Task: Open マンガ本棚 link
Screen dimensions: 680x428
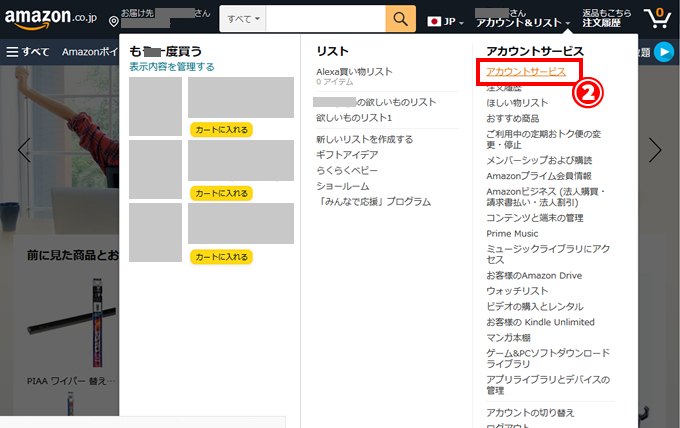Action: point(508,338)
